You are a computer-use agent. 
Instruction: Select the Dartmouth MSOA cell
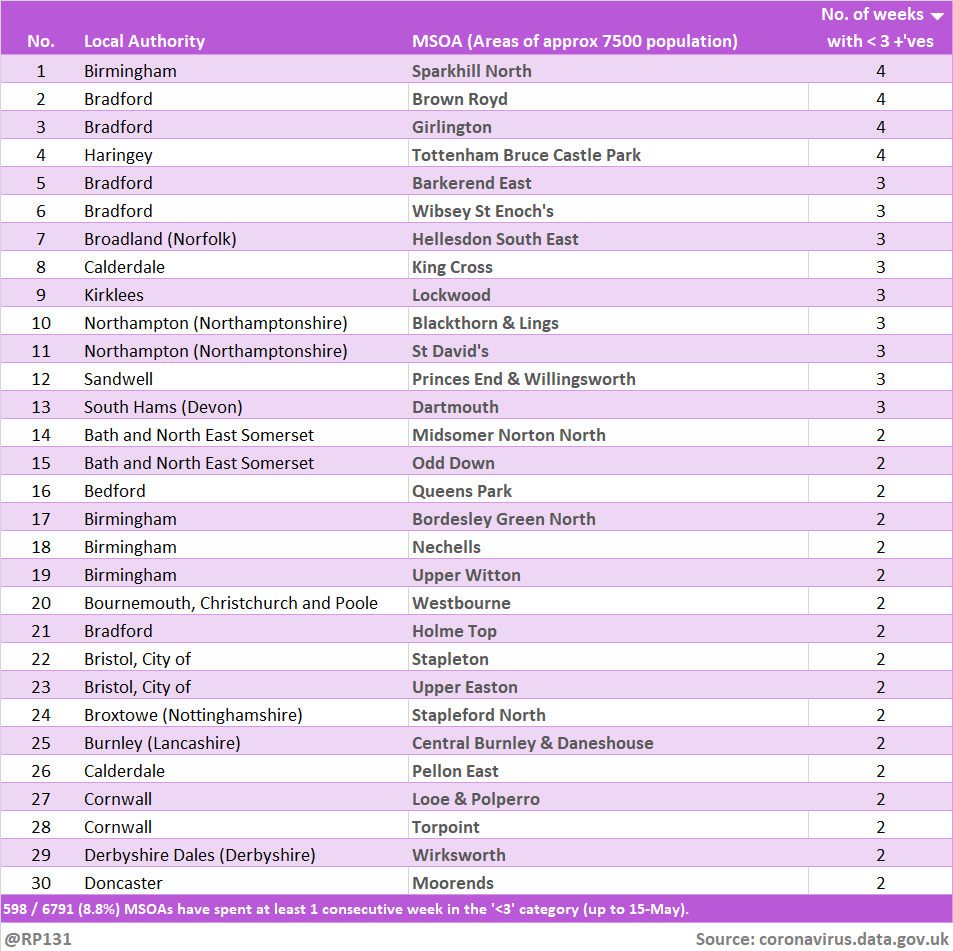[x=455, y=407]
